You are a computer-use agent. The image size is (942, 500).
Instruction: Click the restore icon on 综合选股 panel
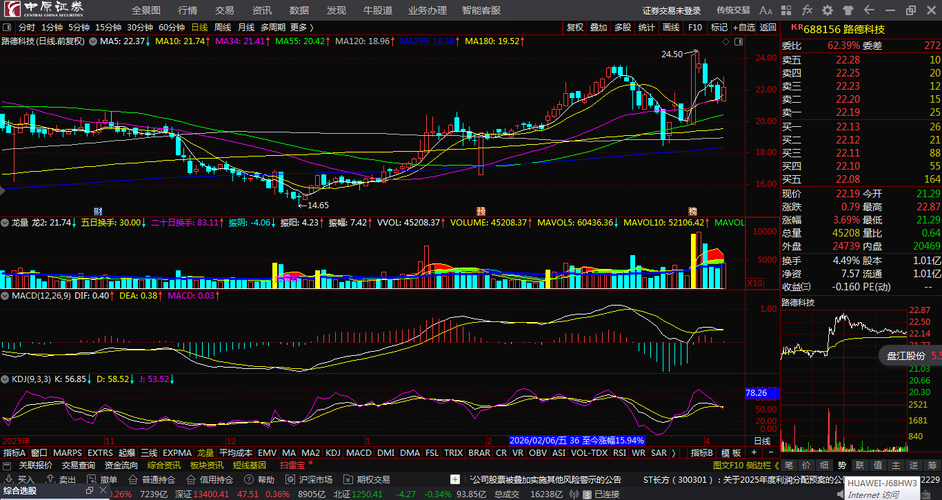pyautogui.click(x=90, y=490)
